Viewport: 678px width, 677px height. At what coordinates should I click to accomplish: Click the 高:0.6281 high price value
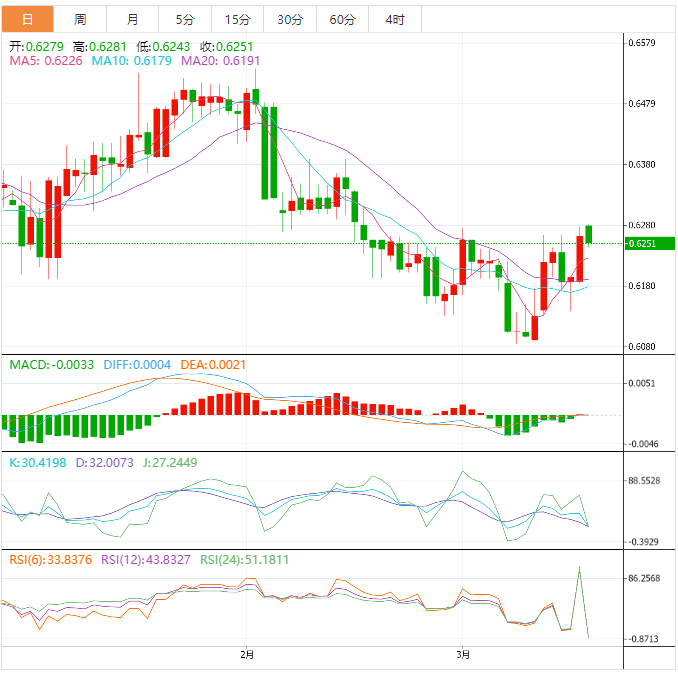[99, 46]
